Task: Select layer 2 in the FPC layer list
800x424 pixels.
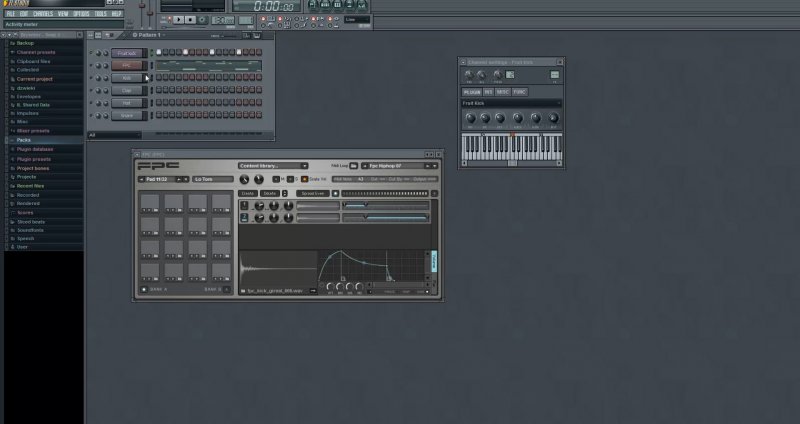Action: pyautogui.click(x=244, y=217)
